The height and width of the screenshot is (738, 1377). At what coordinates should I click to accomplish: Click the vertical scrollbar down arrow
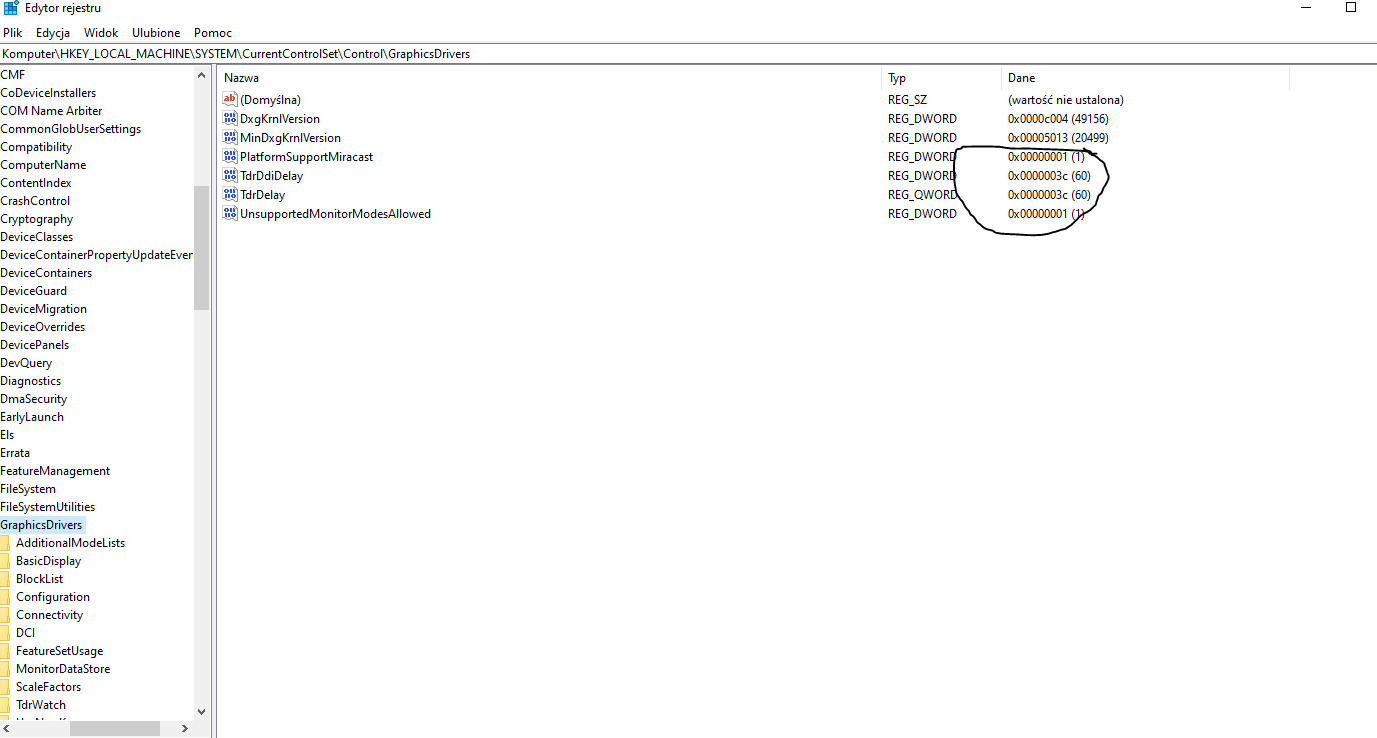click(x=201, y=710)
